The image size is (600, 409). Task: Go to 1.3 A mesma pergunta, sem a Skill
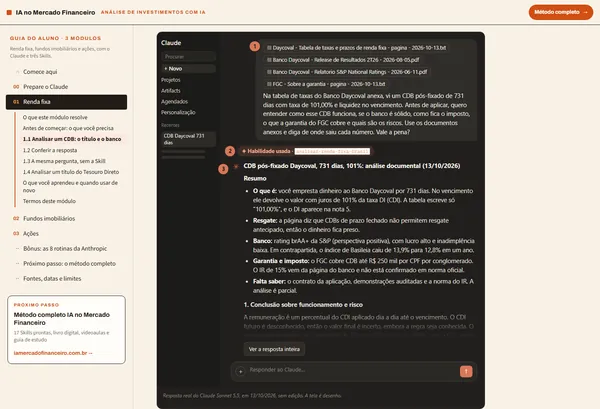pos(64,161)
